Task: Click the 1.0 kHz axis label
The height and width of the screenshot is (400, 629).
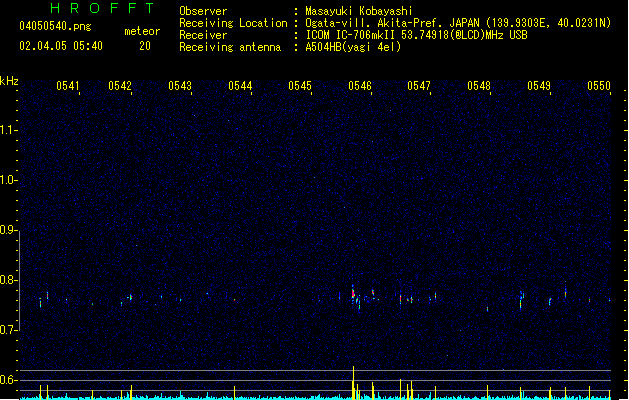Action: coord(8,180)
